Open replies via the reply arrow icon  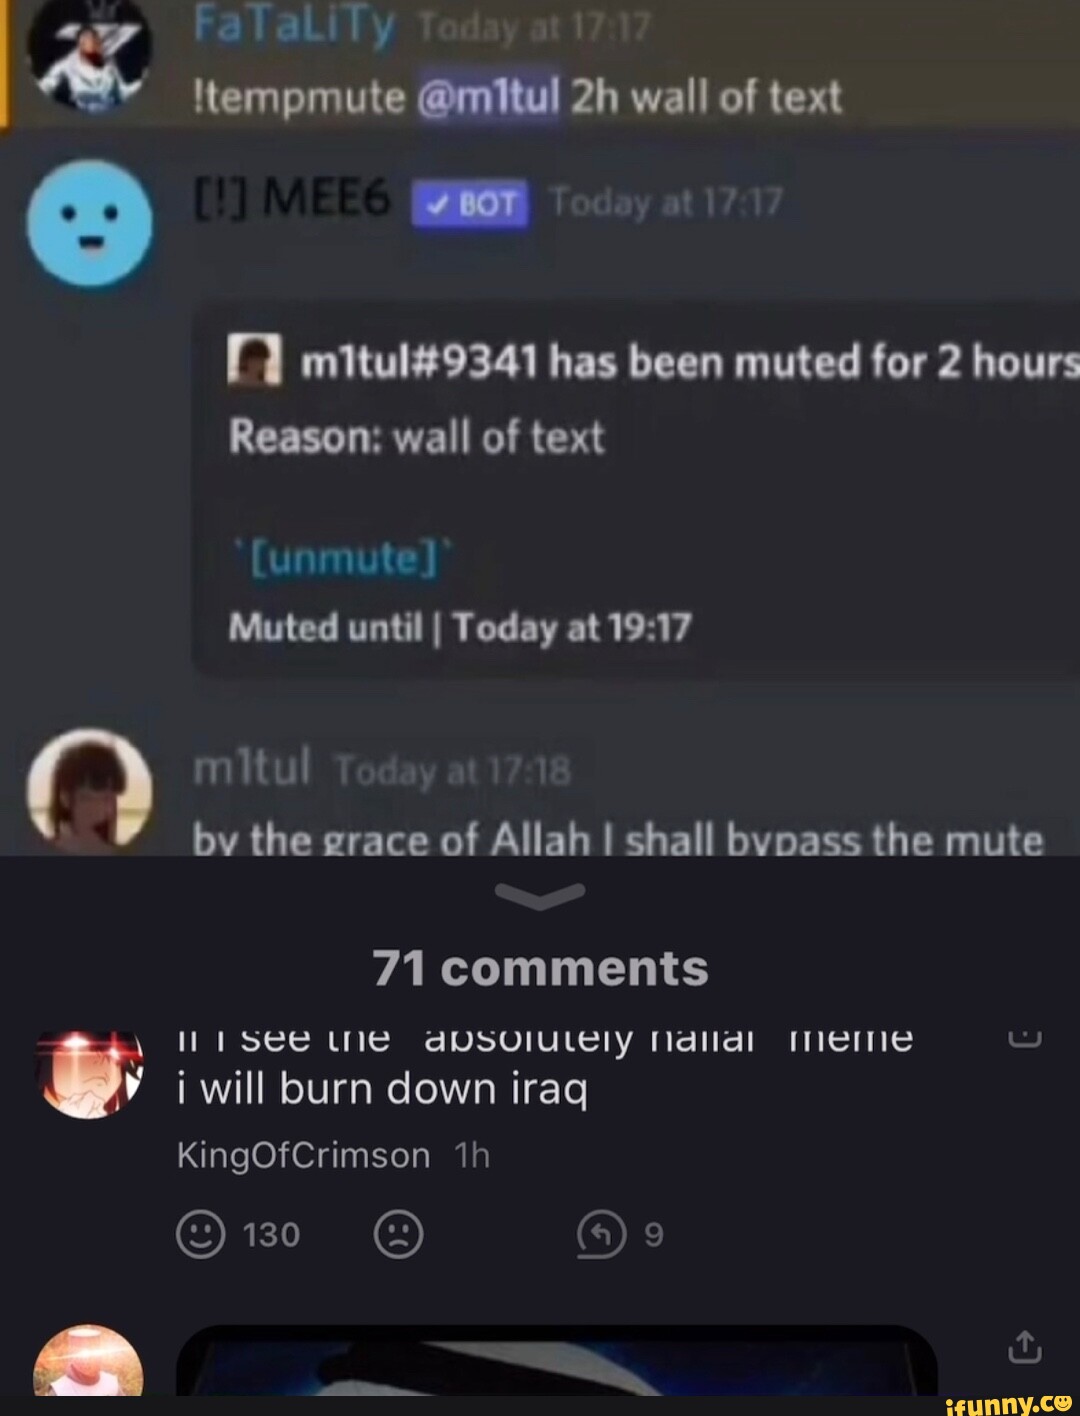tap(601, 1235)
